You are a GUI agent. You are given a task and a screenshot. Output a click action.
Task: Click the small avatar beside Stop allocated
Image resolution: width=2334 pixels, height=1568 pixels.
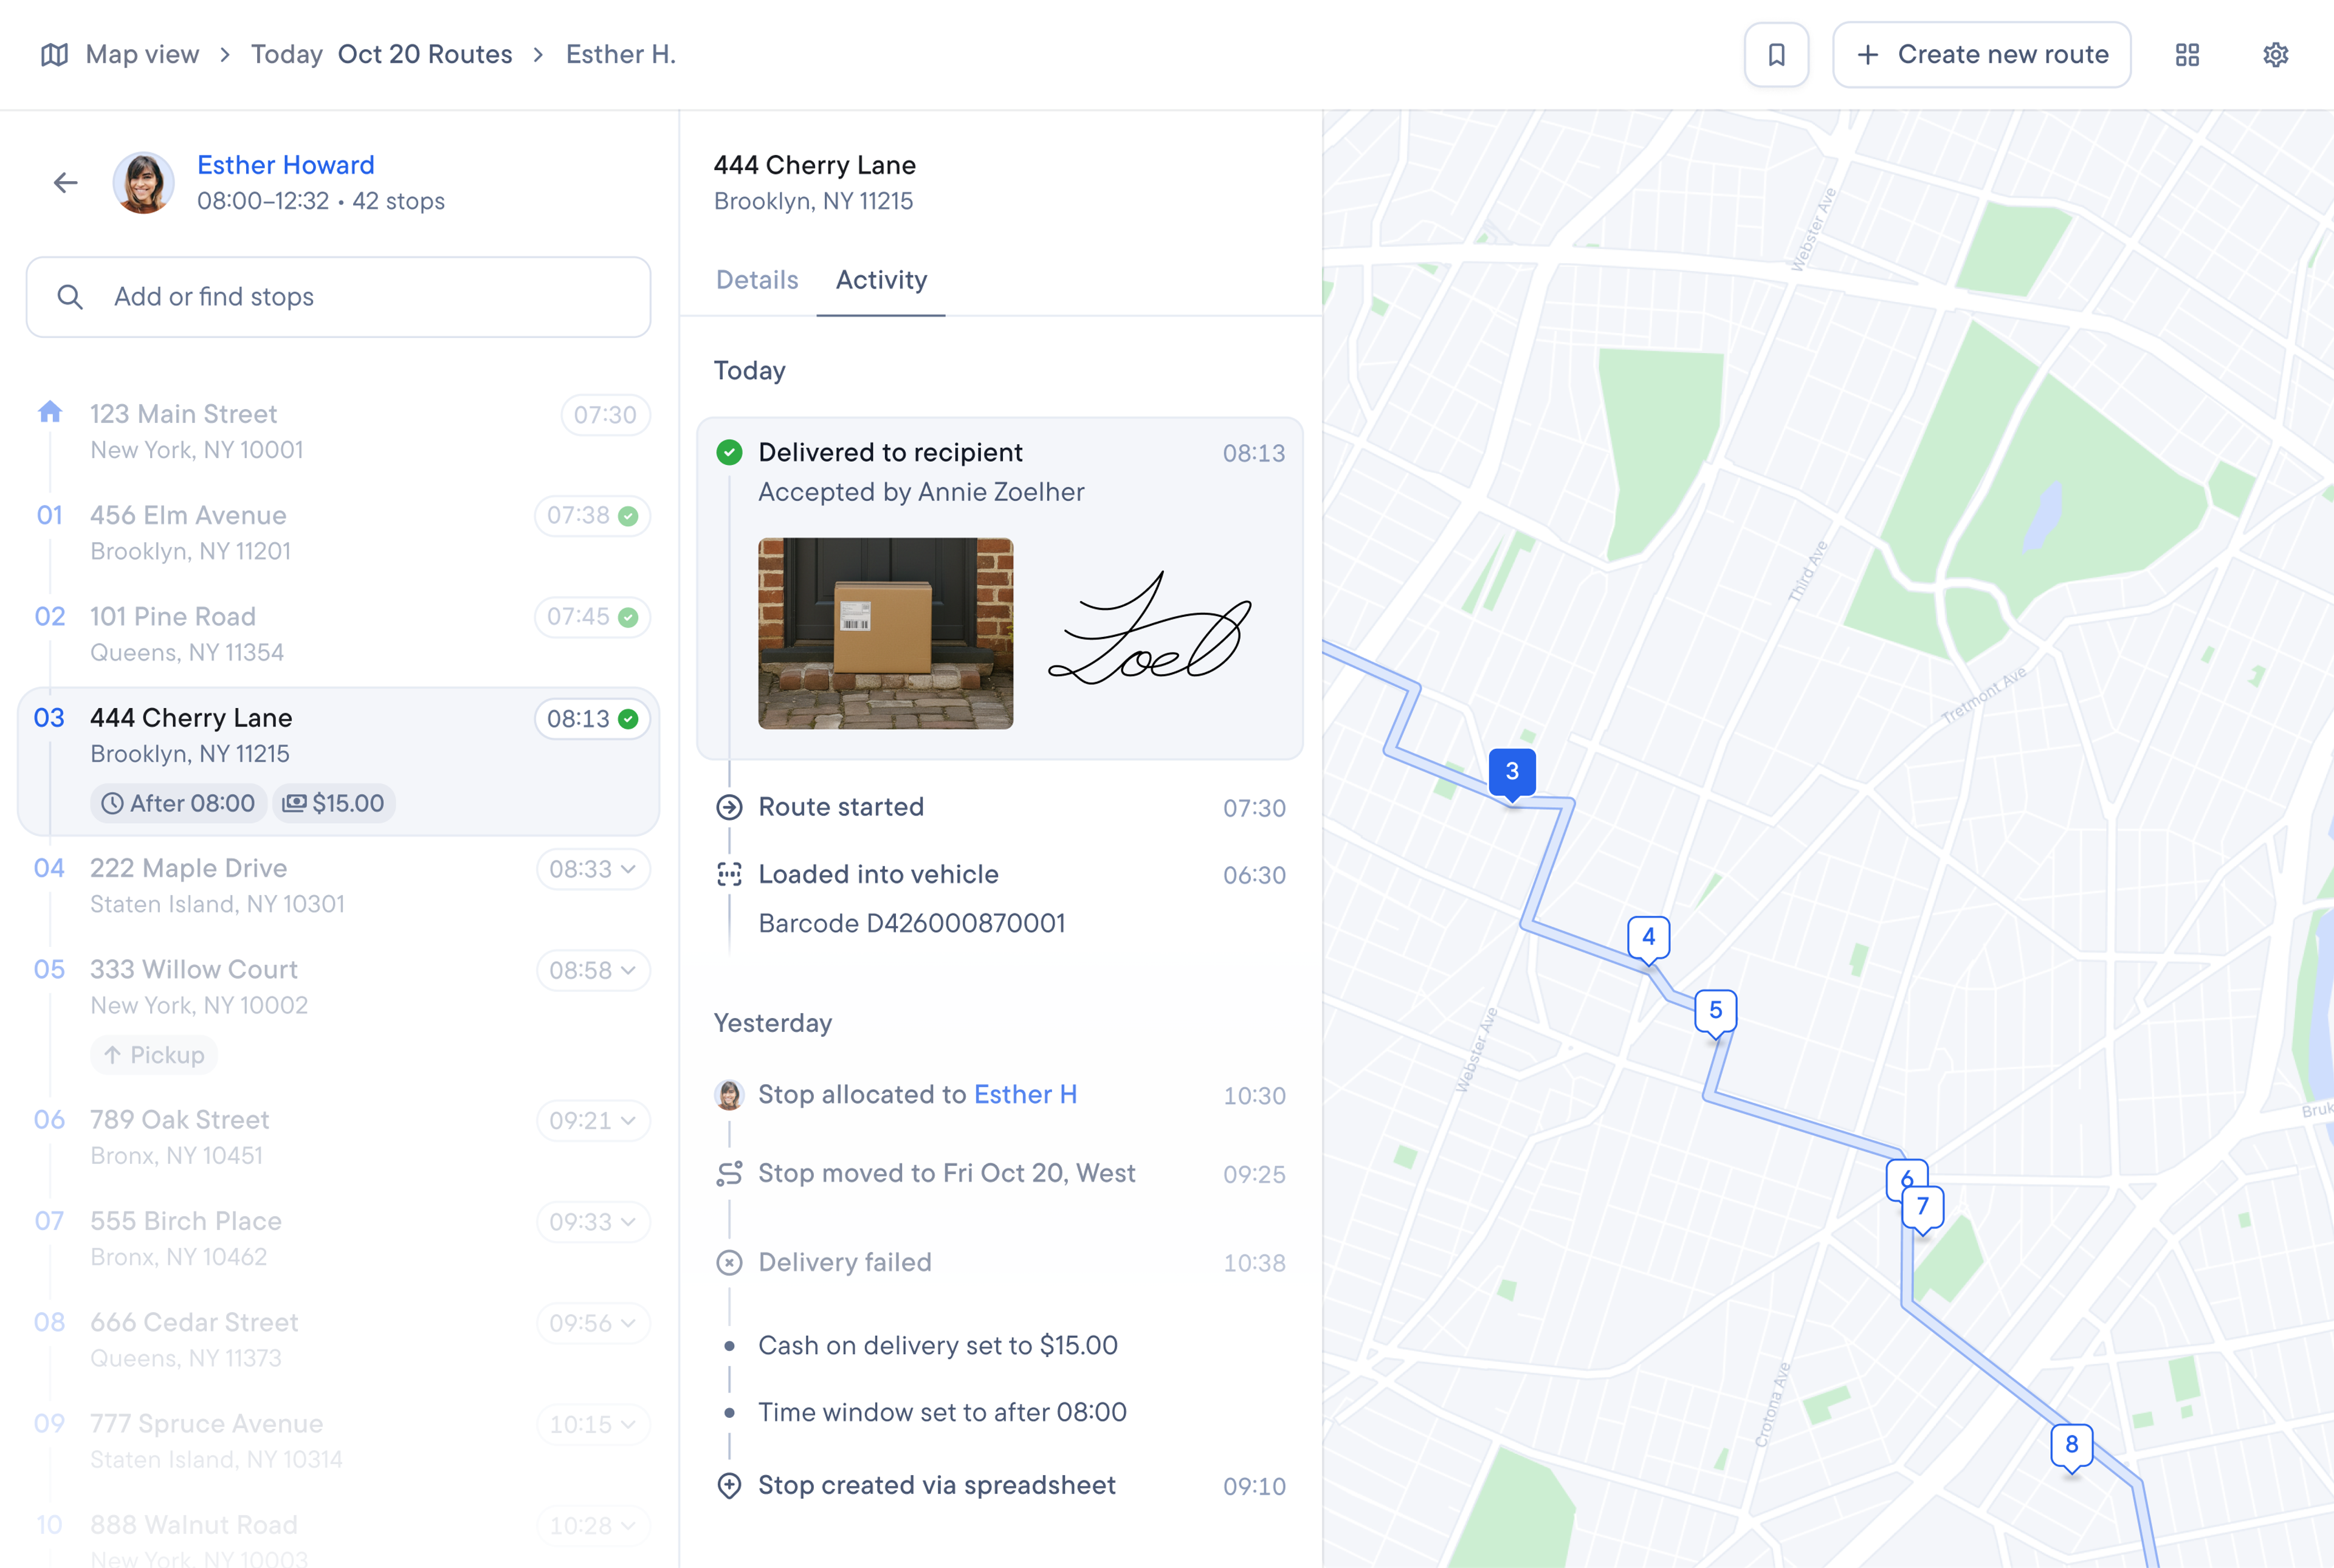pos(729,1095)
